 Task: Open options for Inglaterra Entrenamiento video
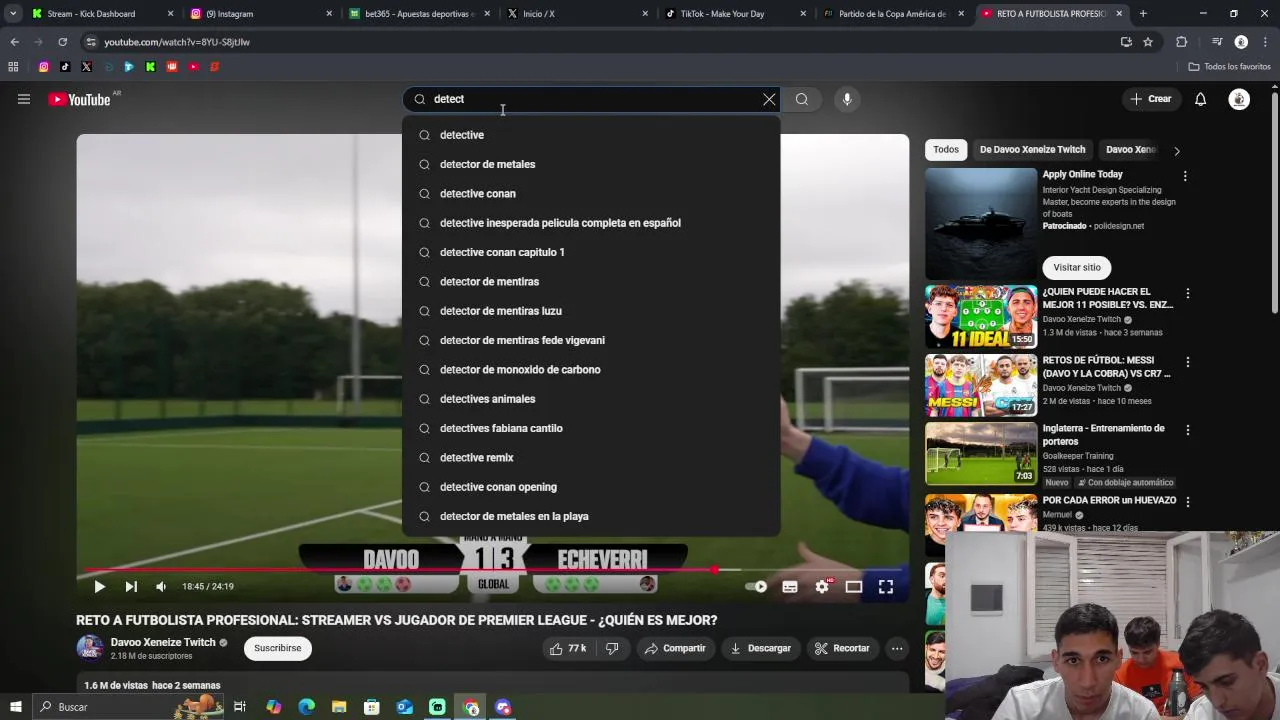pyautogui.click(x=1188, y=430)
